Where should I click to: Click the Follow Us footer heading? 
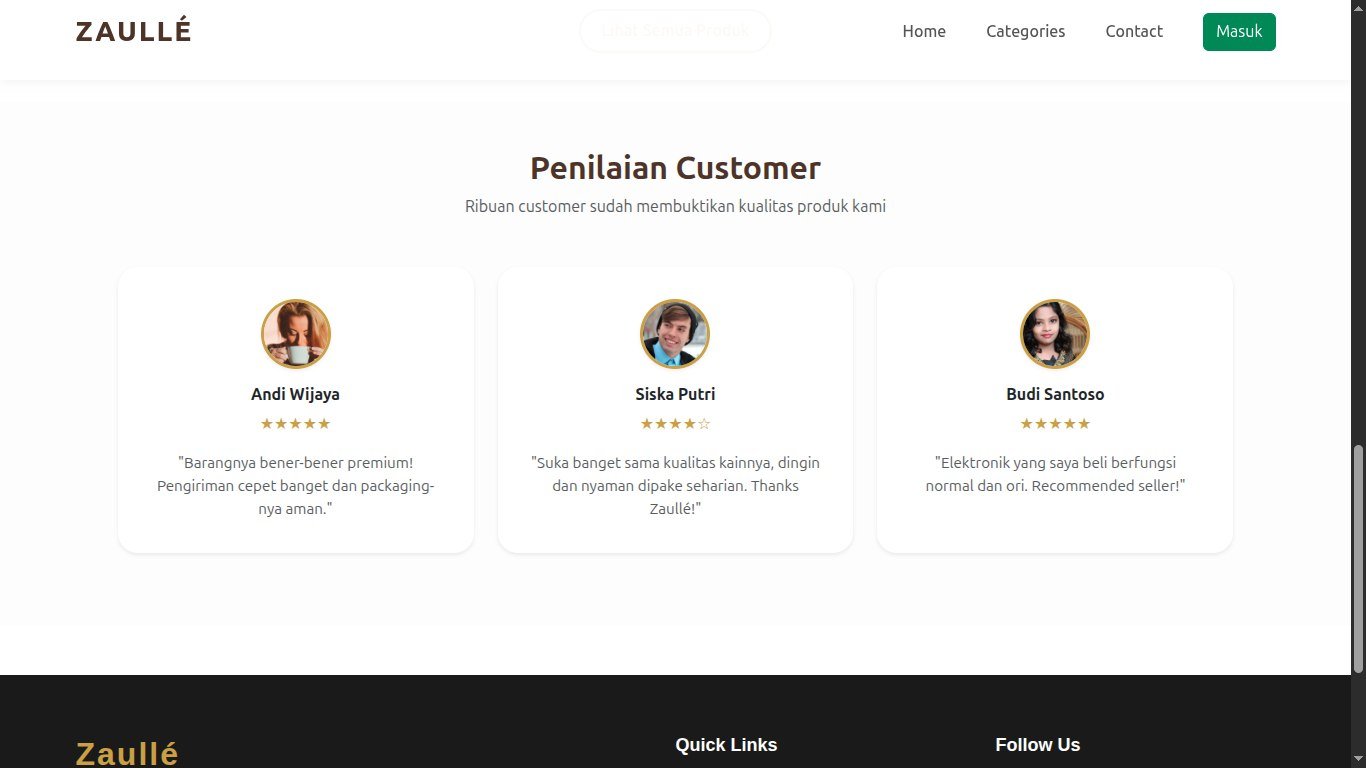pyautogui.click(x=1038, y=745)
